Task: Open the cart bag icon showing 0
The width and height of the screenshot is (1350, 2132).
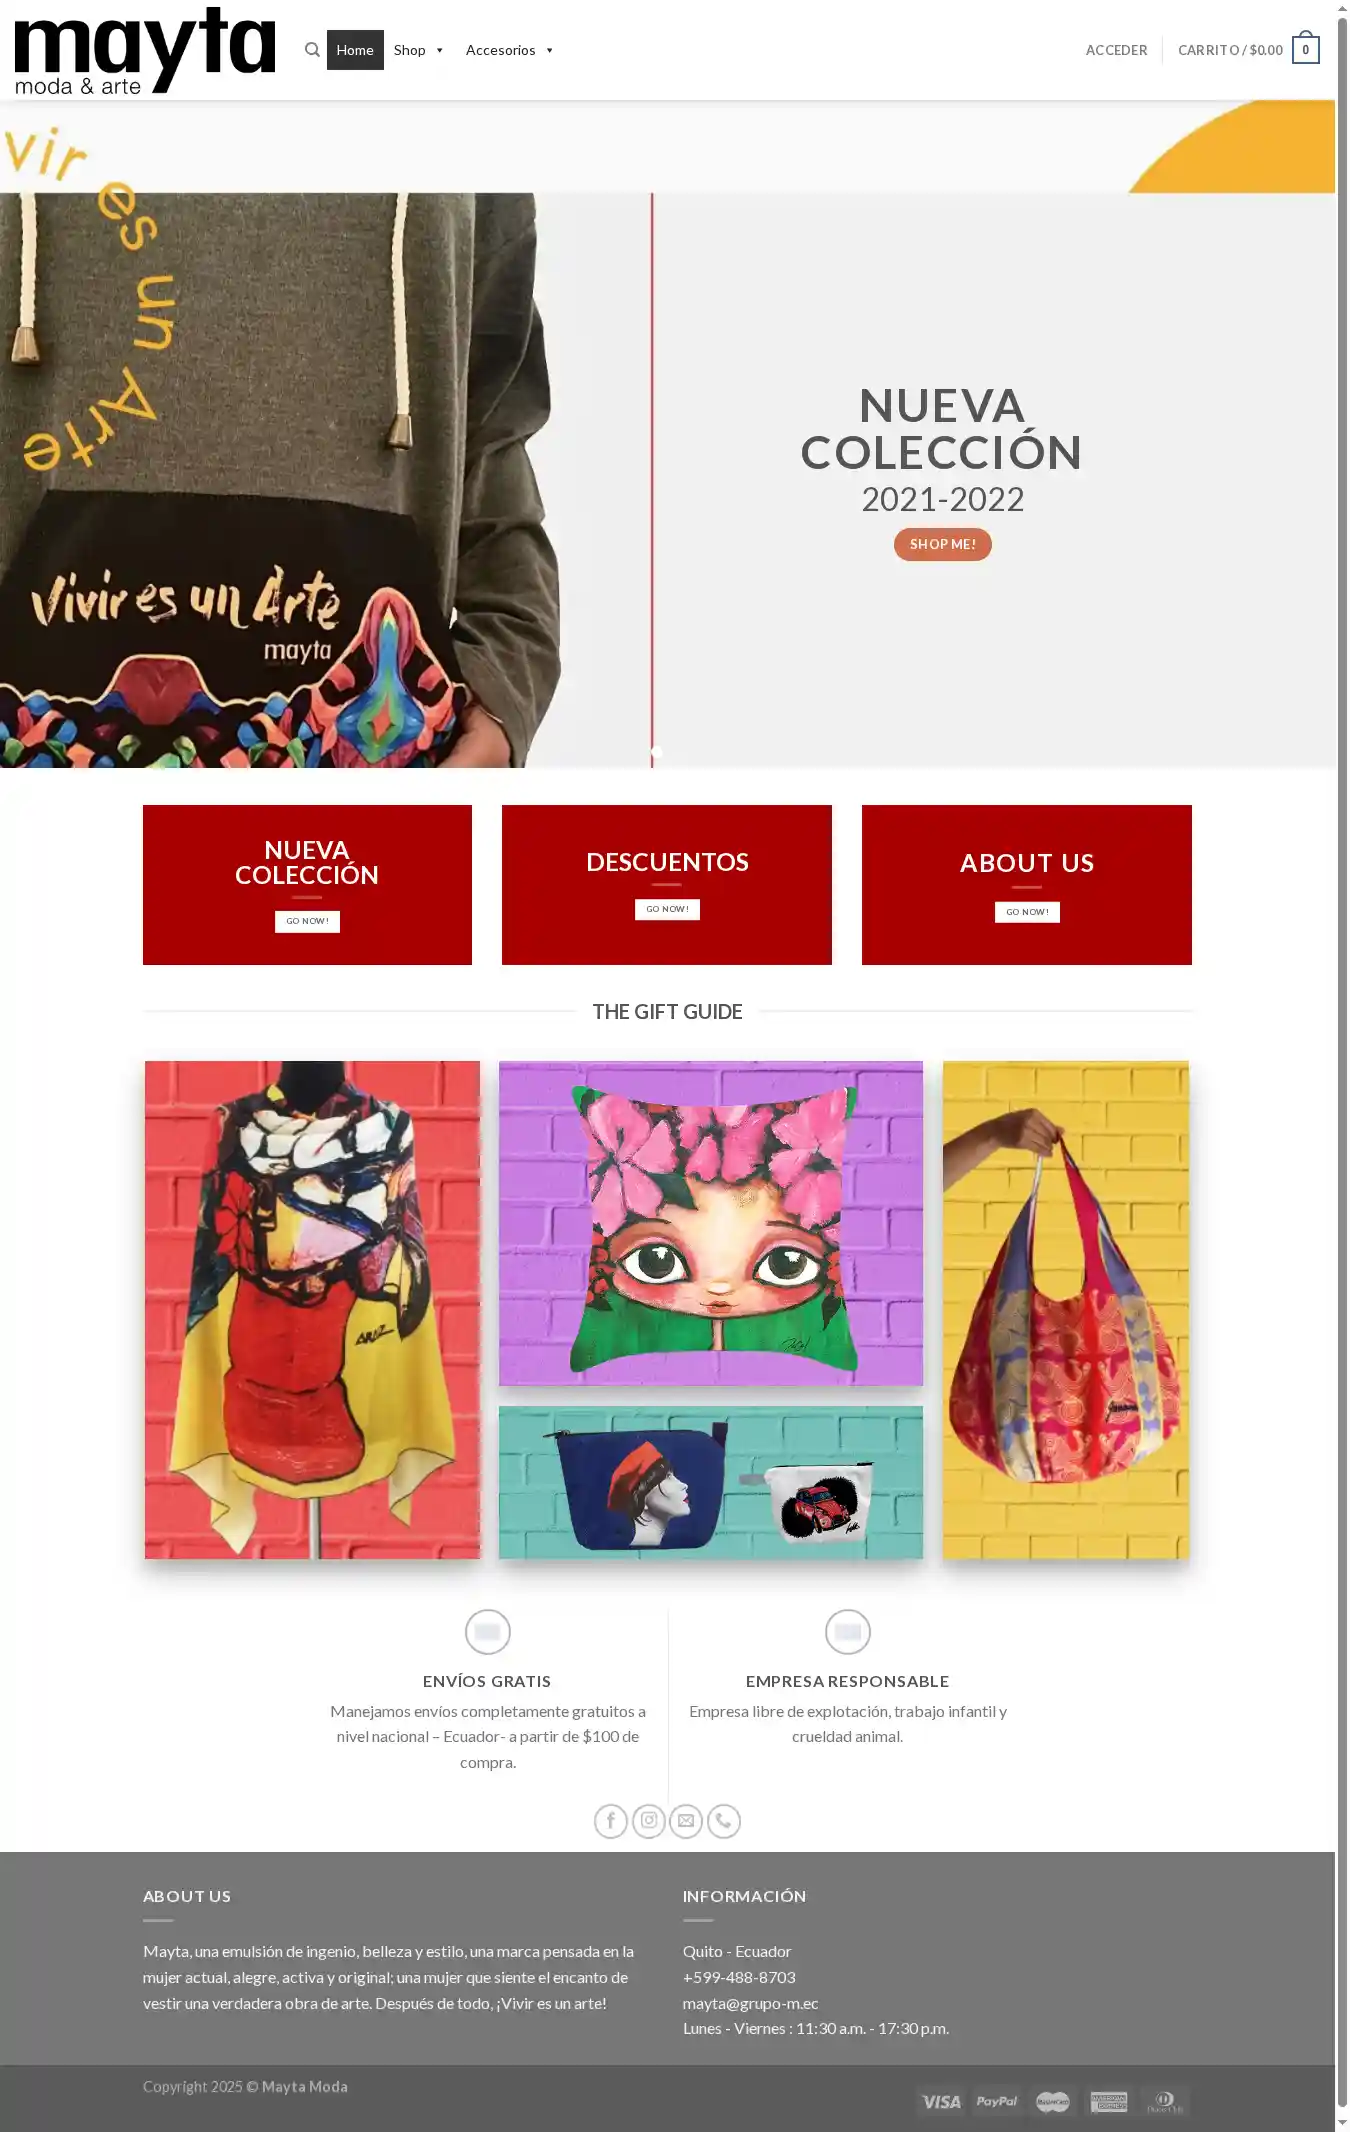Action: tap(1305, 49)
